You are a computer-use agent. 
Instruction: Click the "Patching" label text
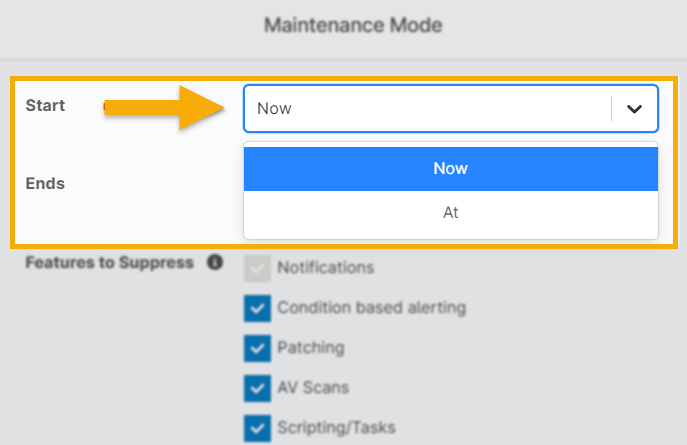point(310,348)
